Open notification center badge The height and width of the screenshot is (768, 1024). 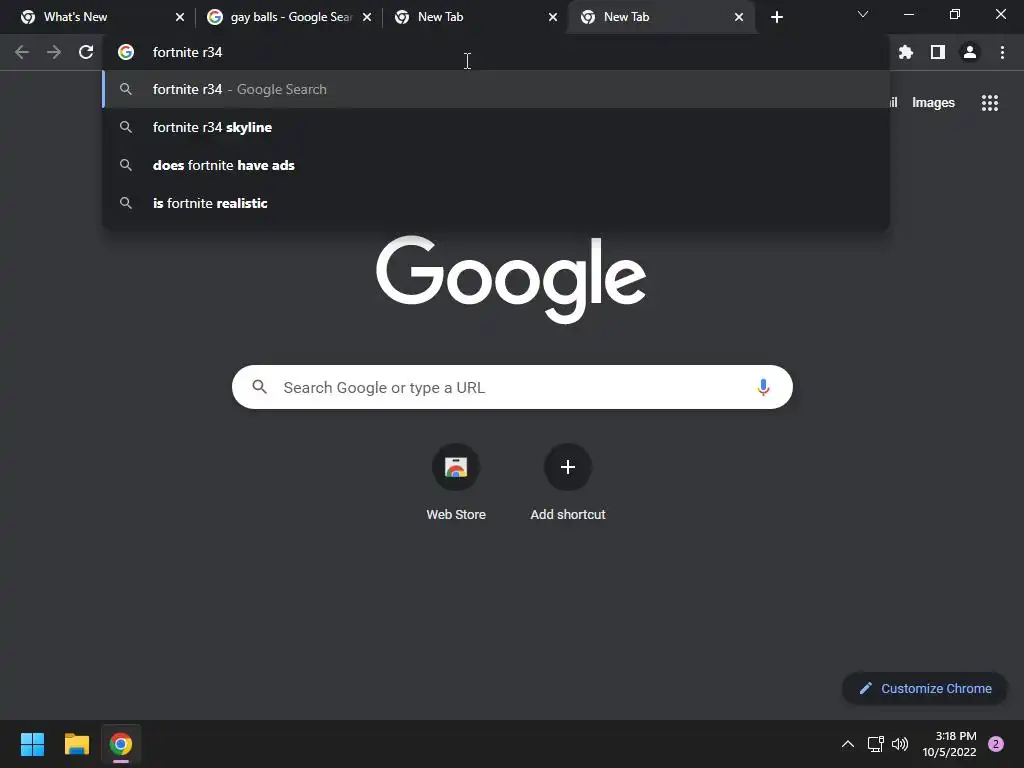point(996,744)
